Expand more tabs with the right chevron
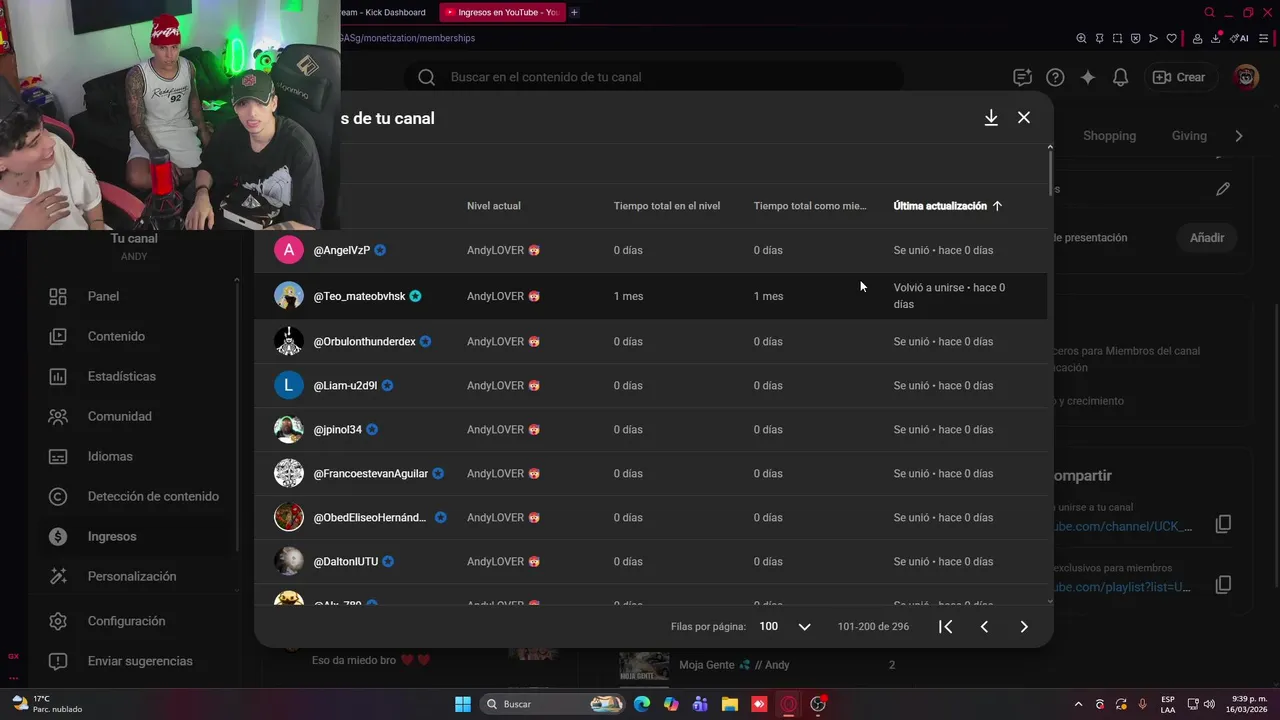Screen dimensions: 1280x720 tap(1239, 136)
